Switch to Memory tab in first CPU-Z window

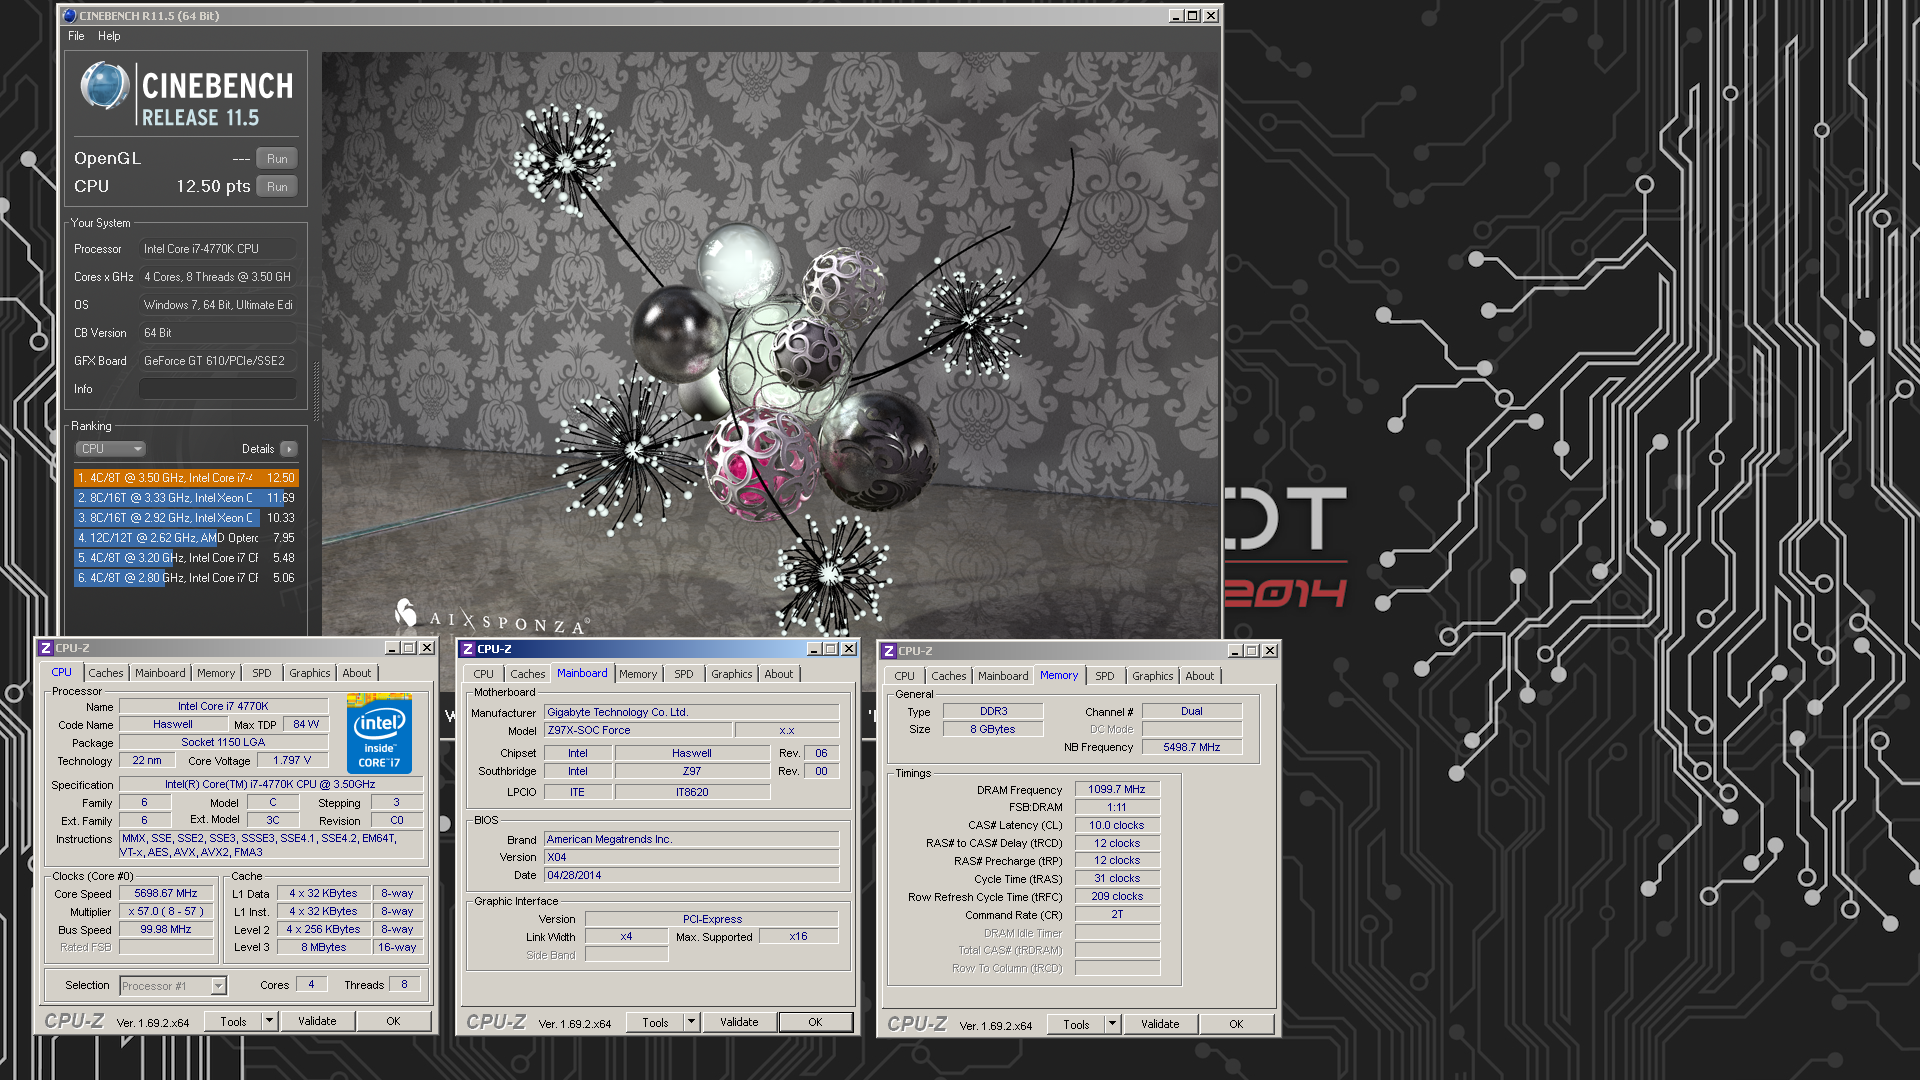coord(216,673)
